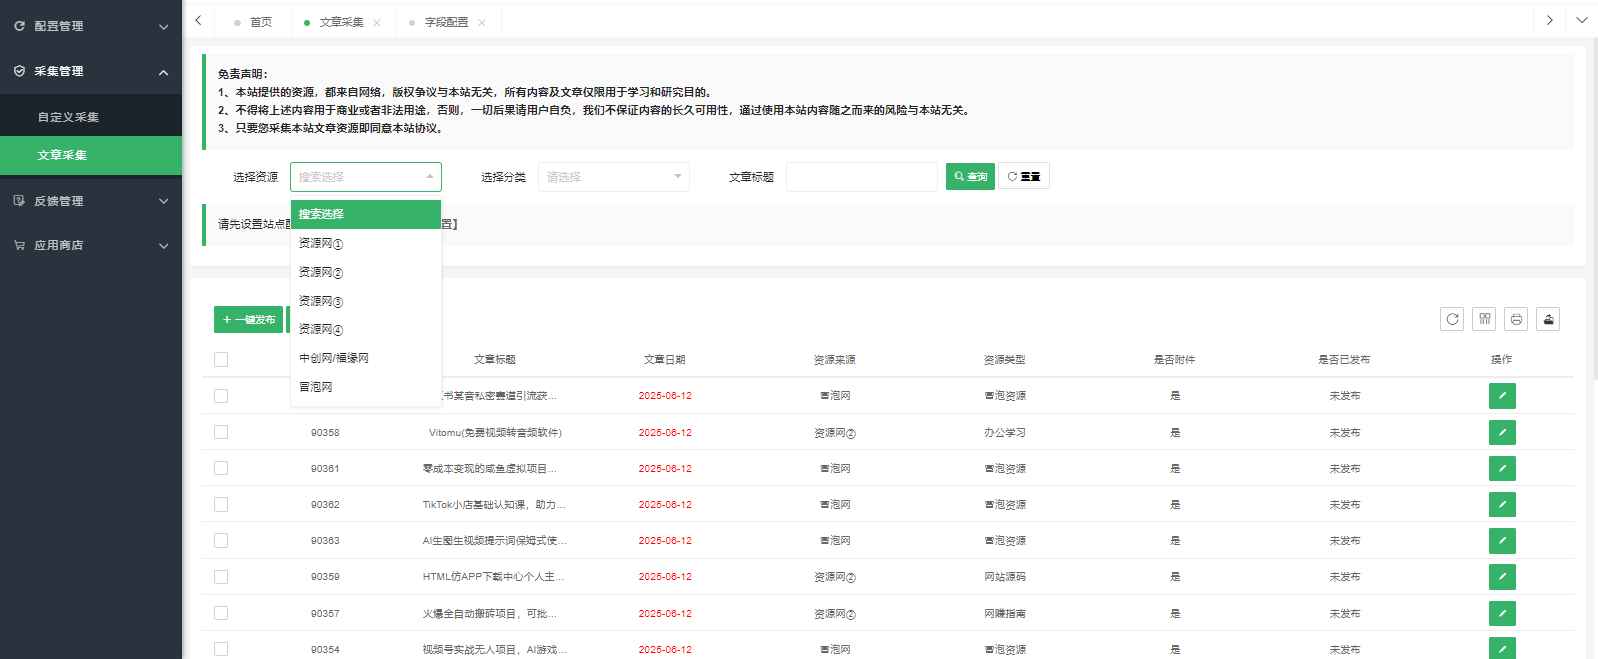The image size is (1598, 659).
Task: Click the title starting with TikTok小店基础认知课
Action: point(494,505)
